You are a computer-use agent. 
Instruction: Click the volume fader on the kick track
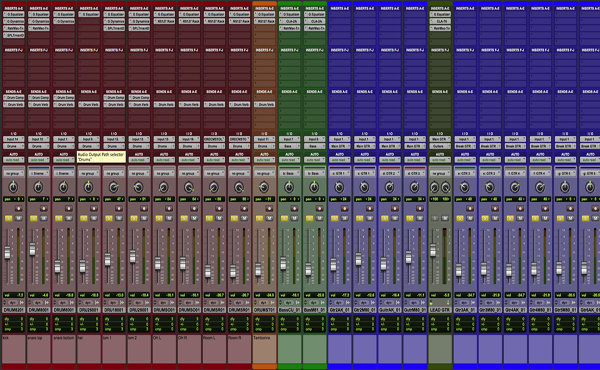point(7,253)
